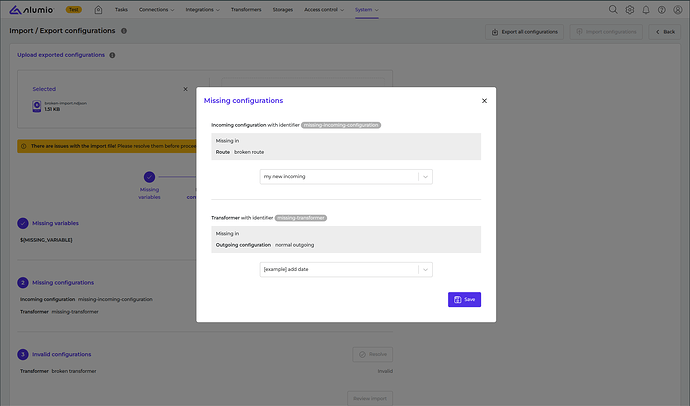This screenshot has height=406, width=690.
Task: Click the Alumio logo
Action: (x=33, y=10)
